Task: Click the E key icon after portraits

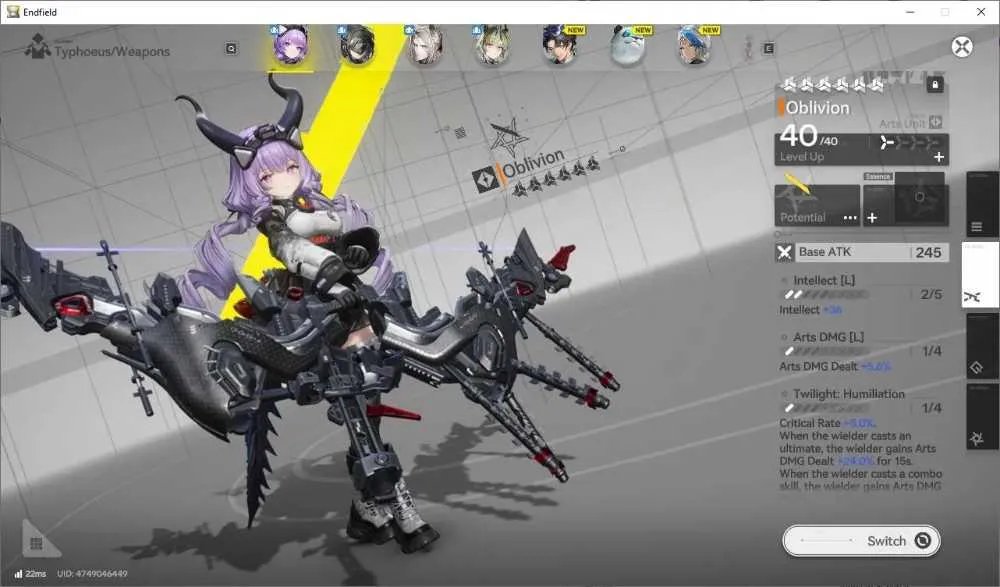Action: [768, 48]
